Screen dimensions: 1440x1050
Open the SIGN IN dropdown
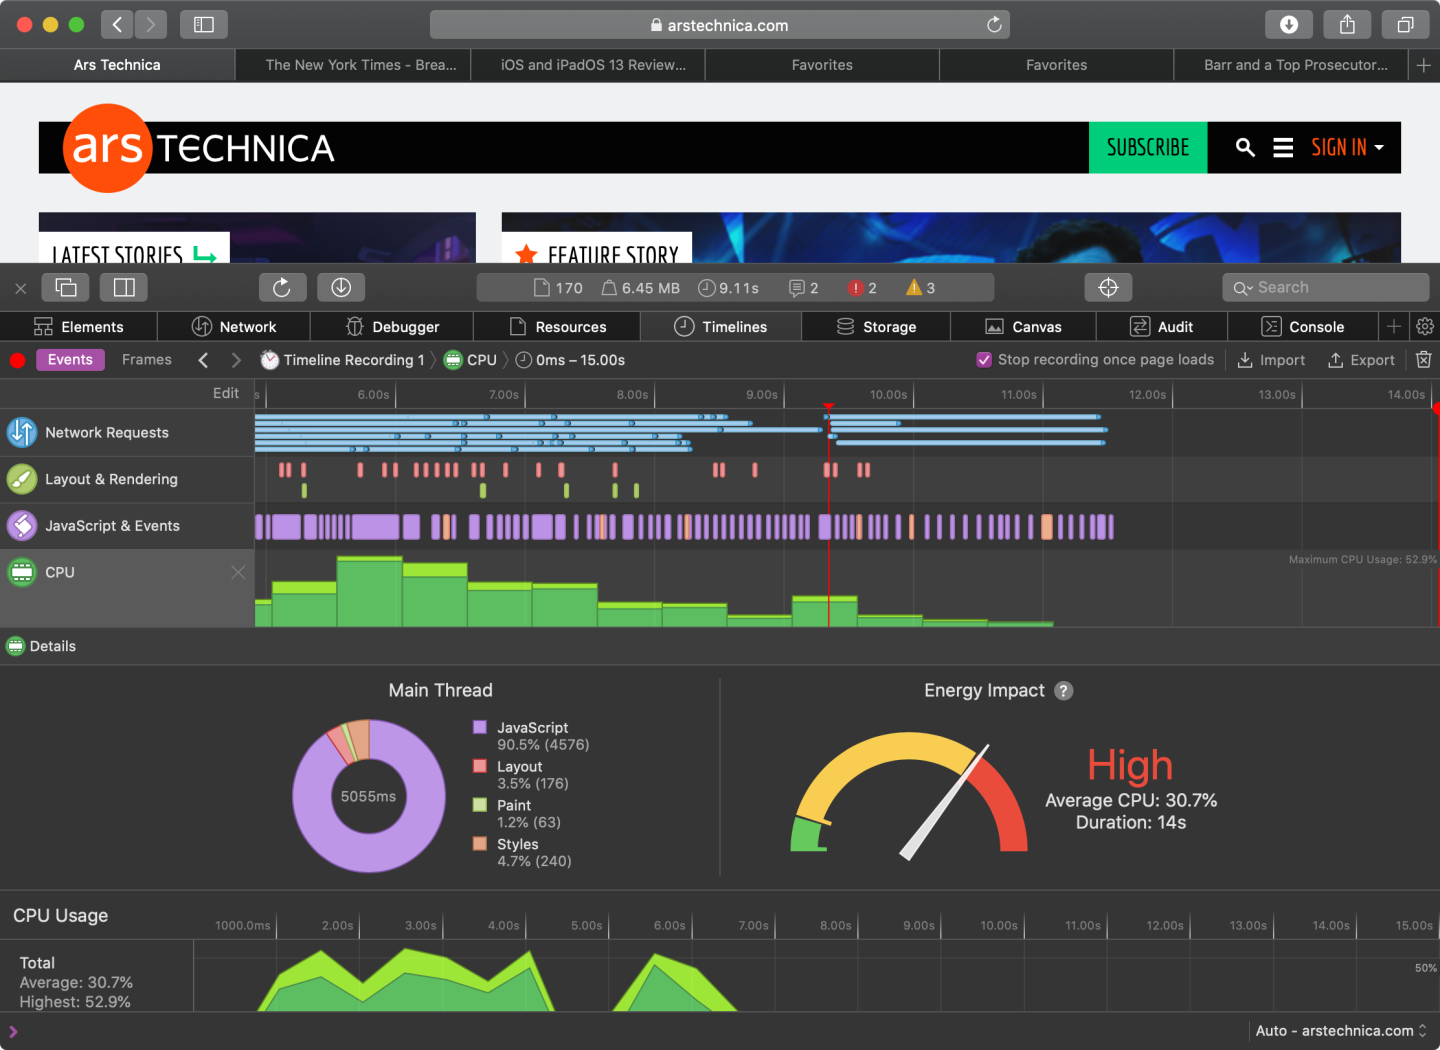[1347, 148]
